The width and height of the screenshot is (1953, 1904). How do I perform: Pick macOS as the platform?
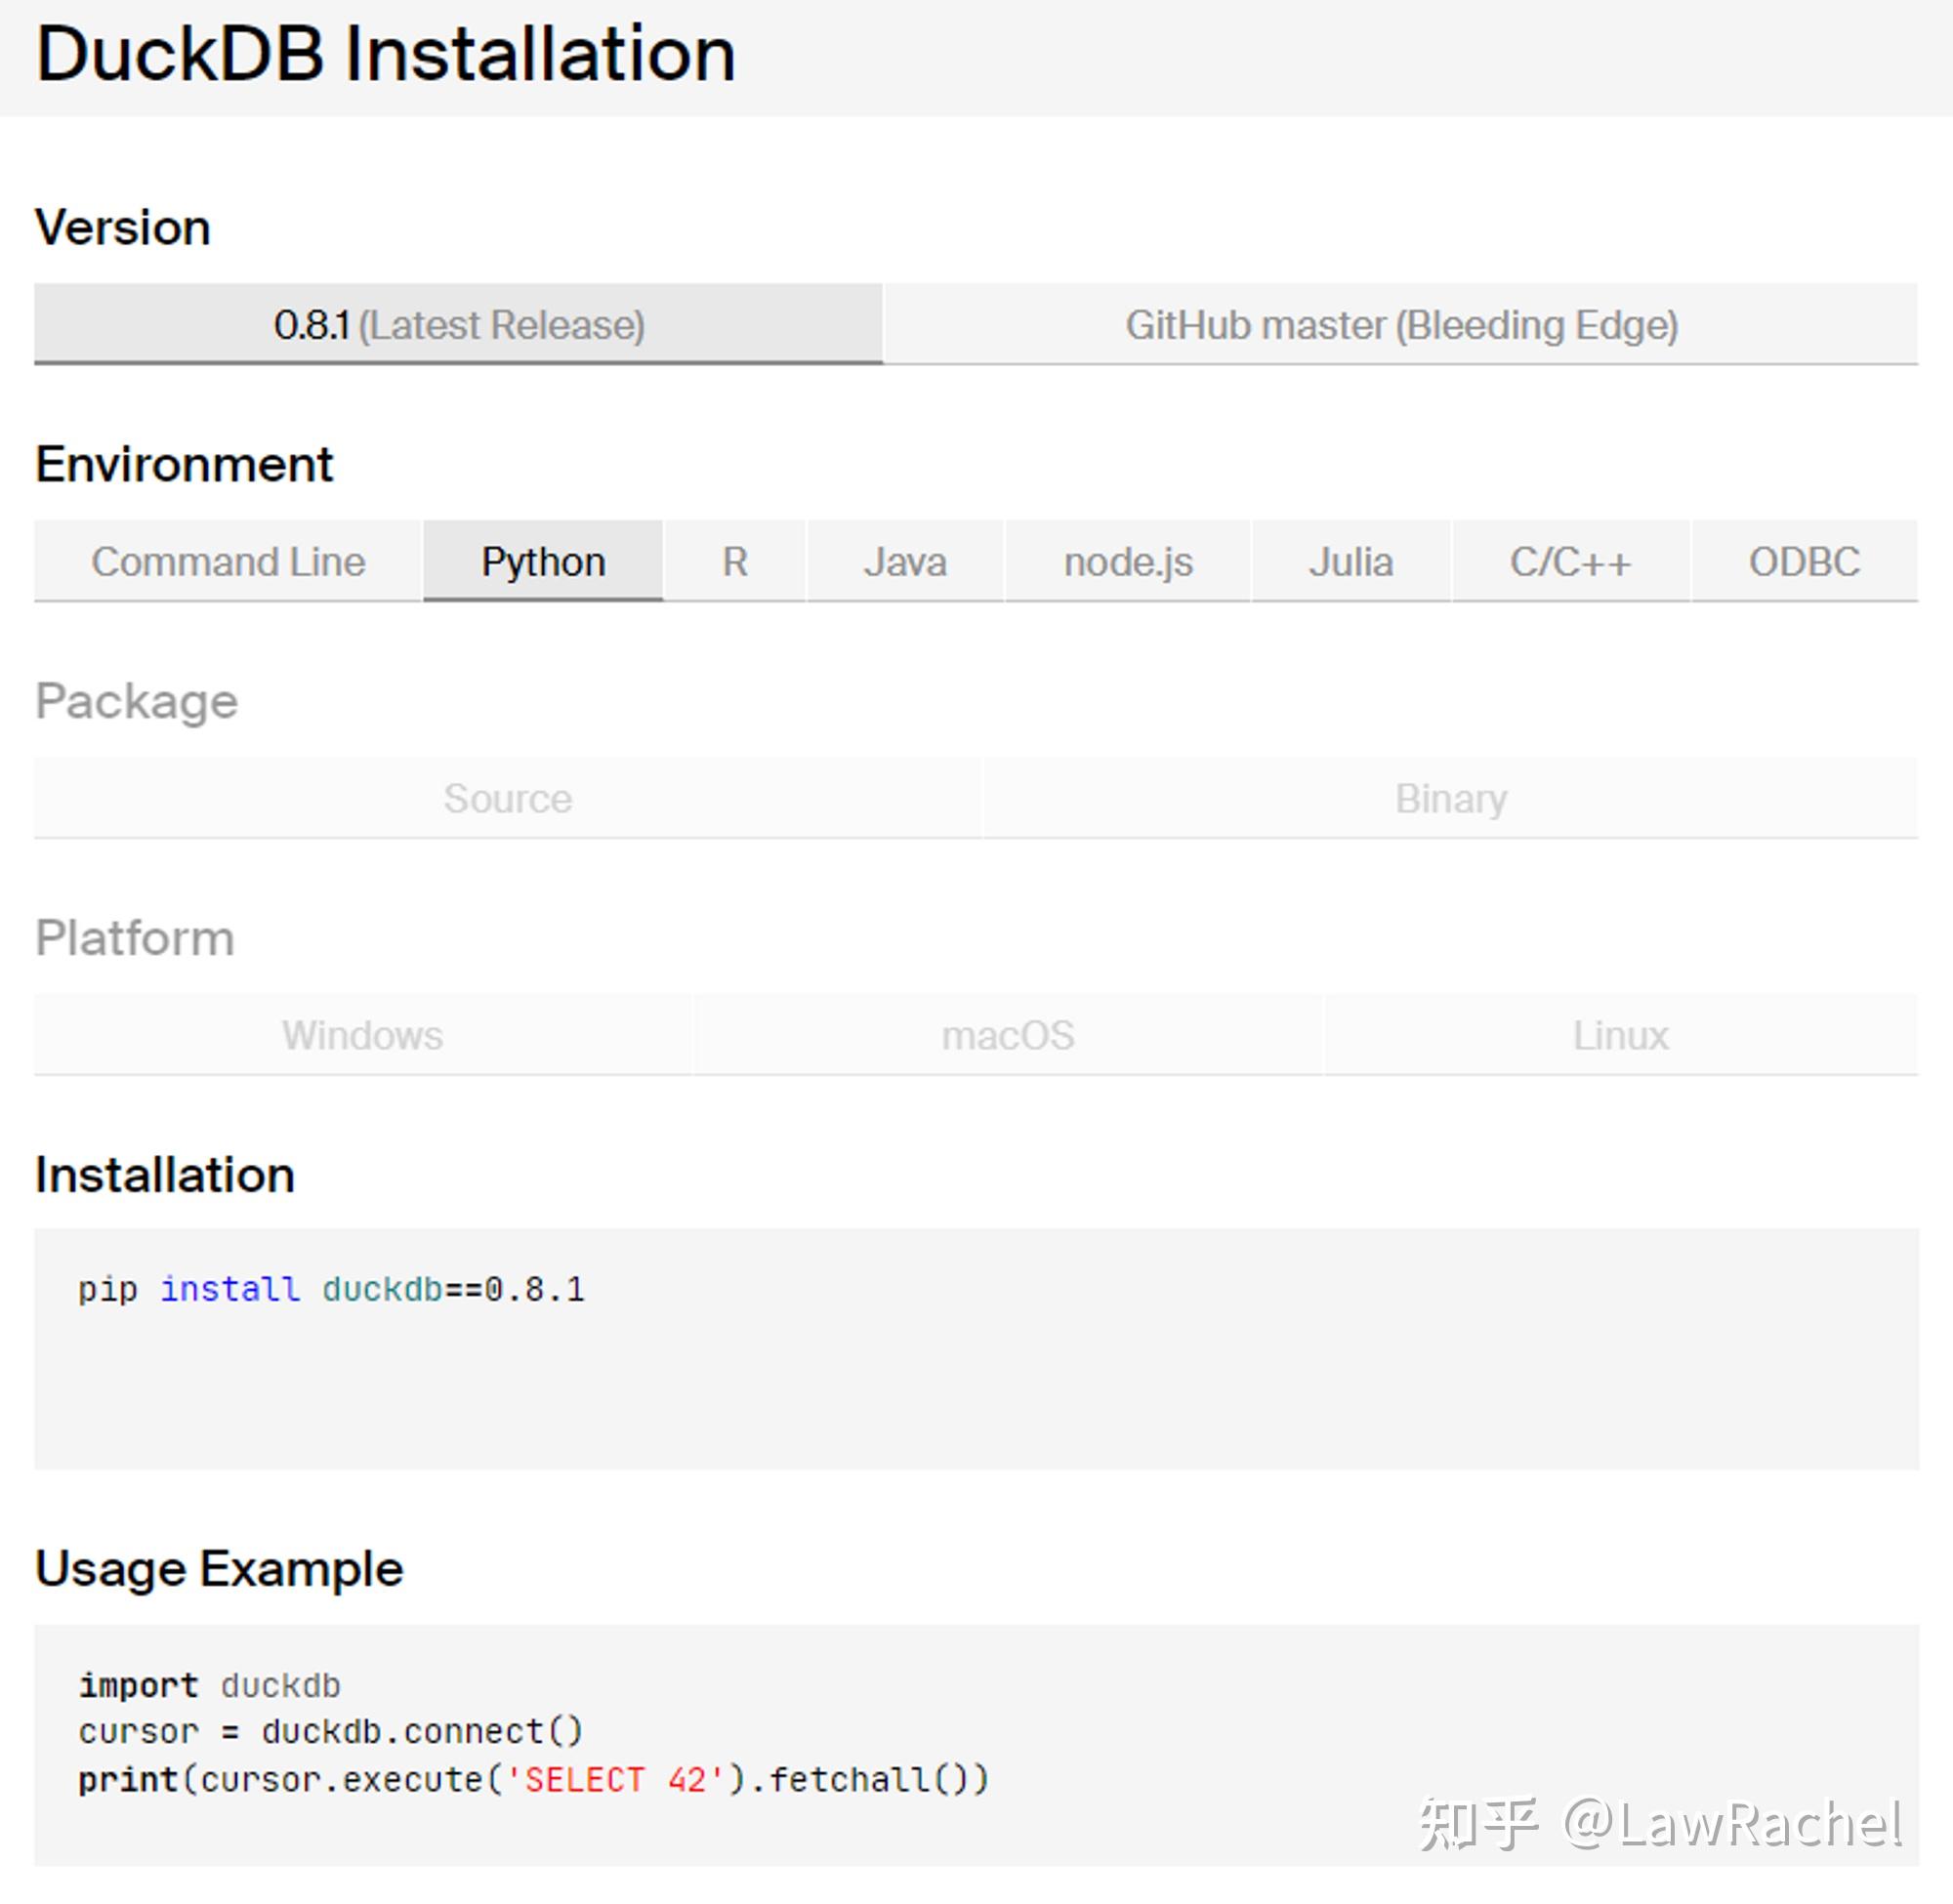click(1007, 1035)
